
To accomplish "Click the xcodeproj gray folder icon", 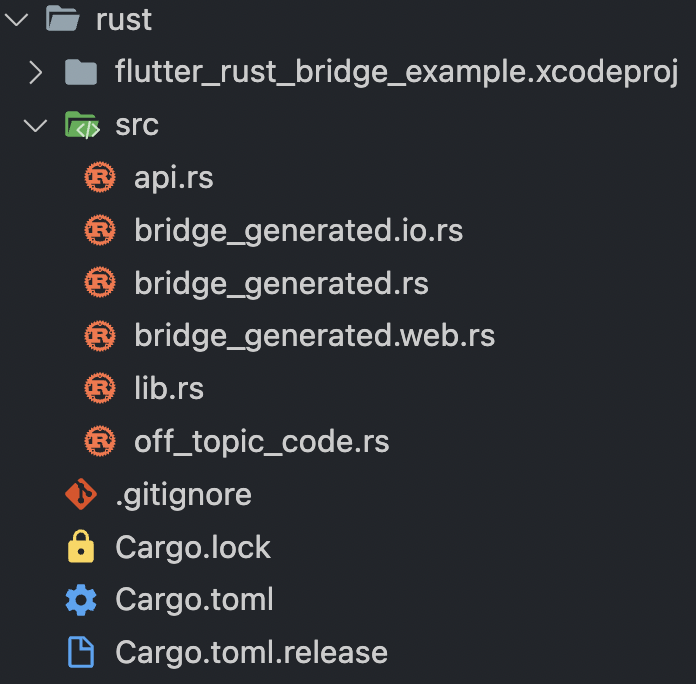I will coord(80,73).
